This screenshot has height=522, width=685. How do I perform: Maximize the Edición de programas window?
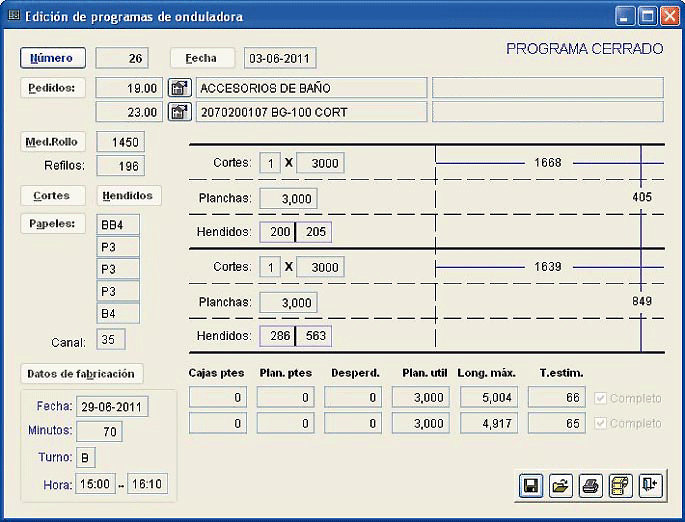(647, 17)
